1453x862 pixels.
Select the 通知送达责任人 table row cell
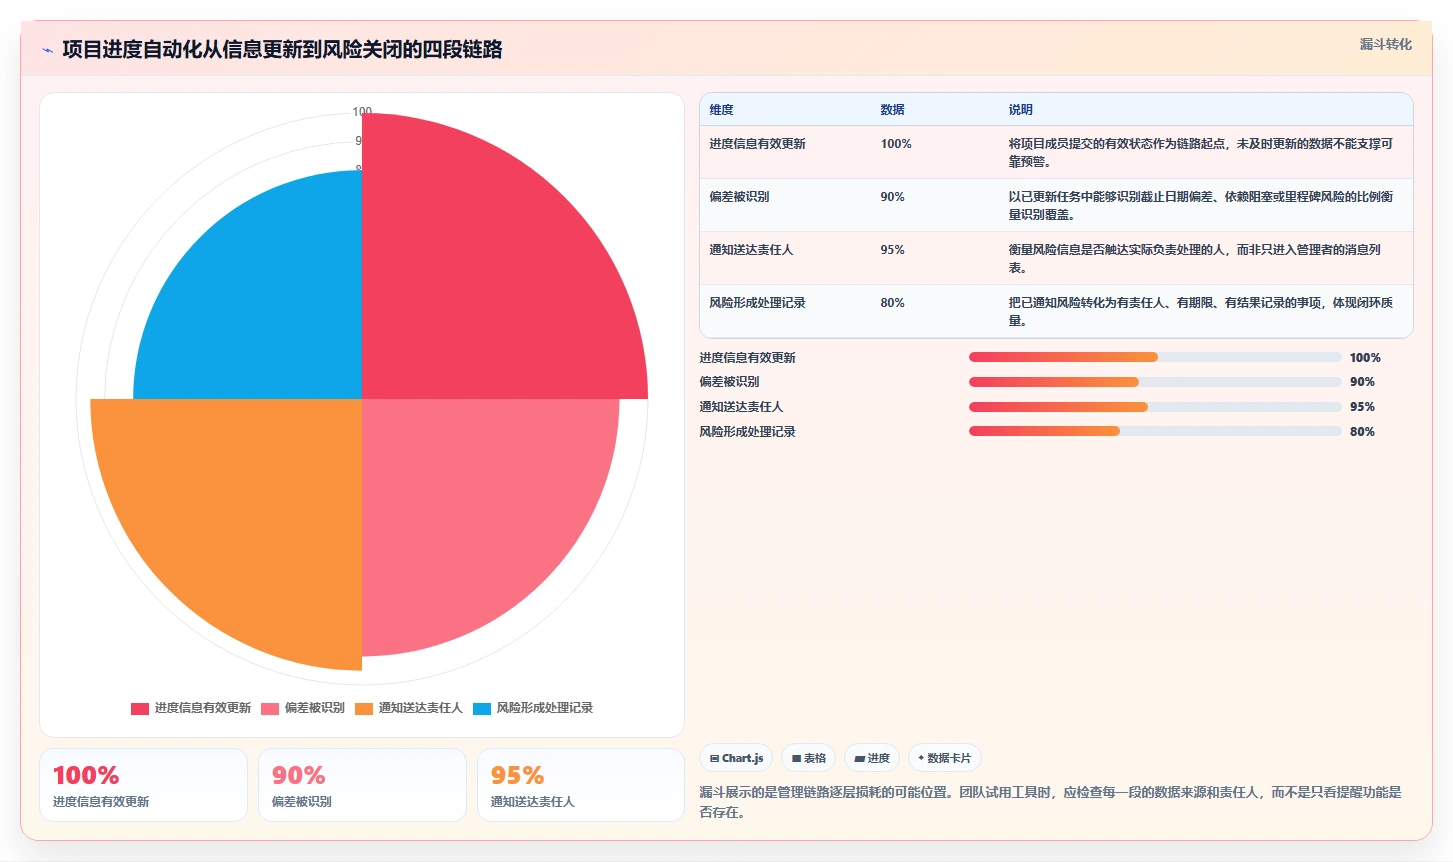[x=751, y=250]
